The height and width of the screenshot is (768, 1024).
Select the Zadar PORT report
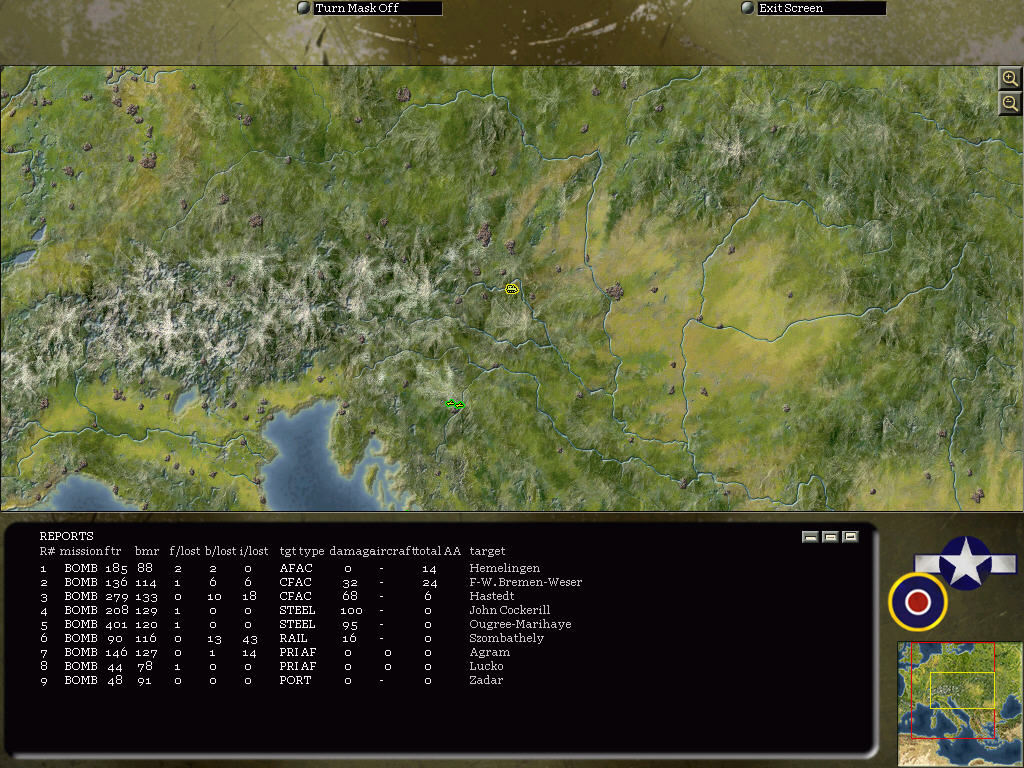[x=271, y=680]
